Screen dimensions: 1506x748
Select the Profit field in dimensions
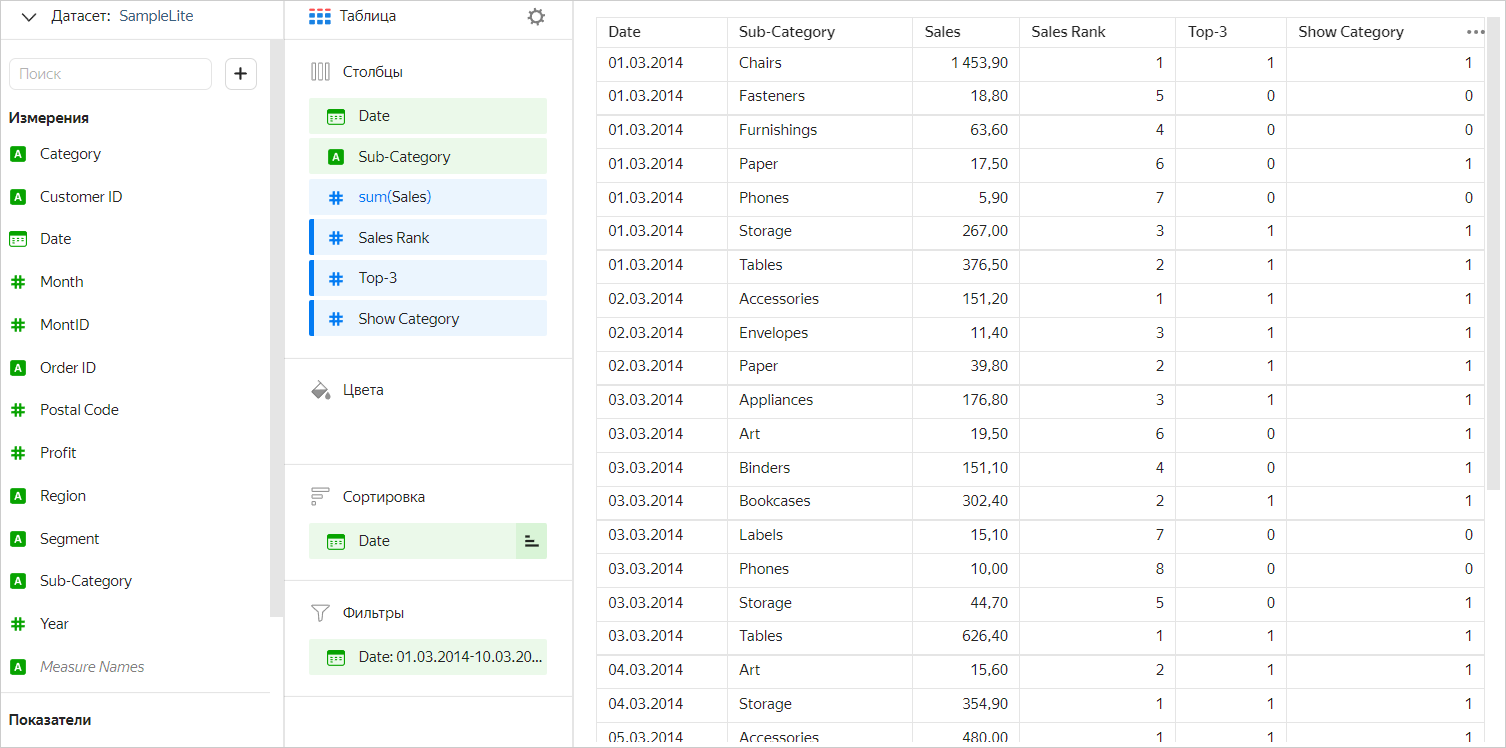click(58, 453)
